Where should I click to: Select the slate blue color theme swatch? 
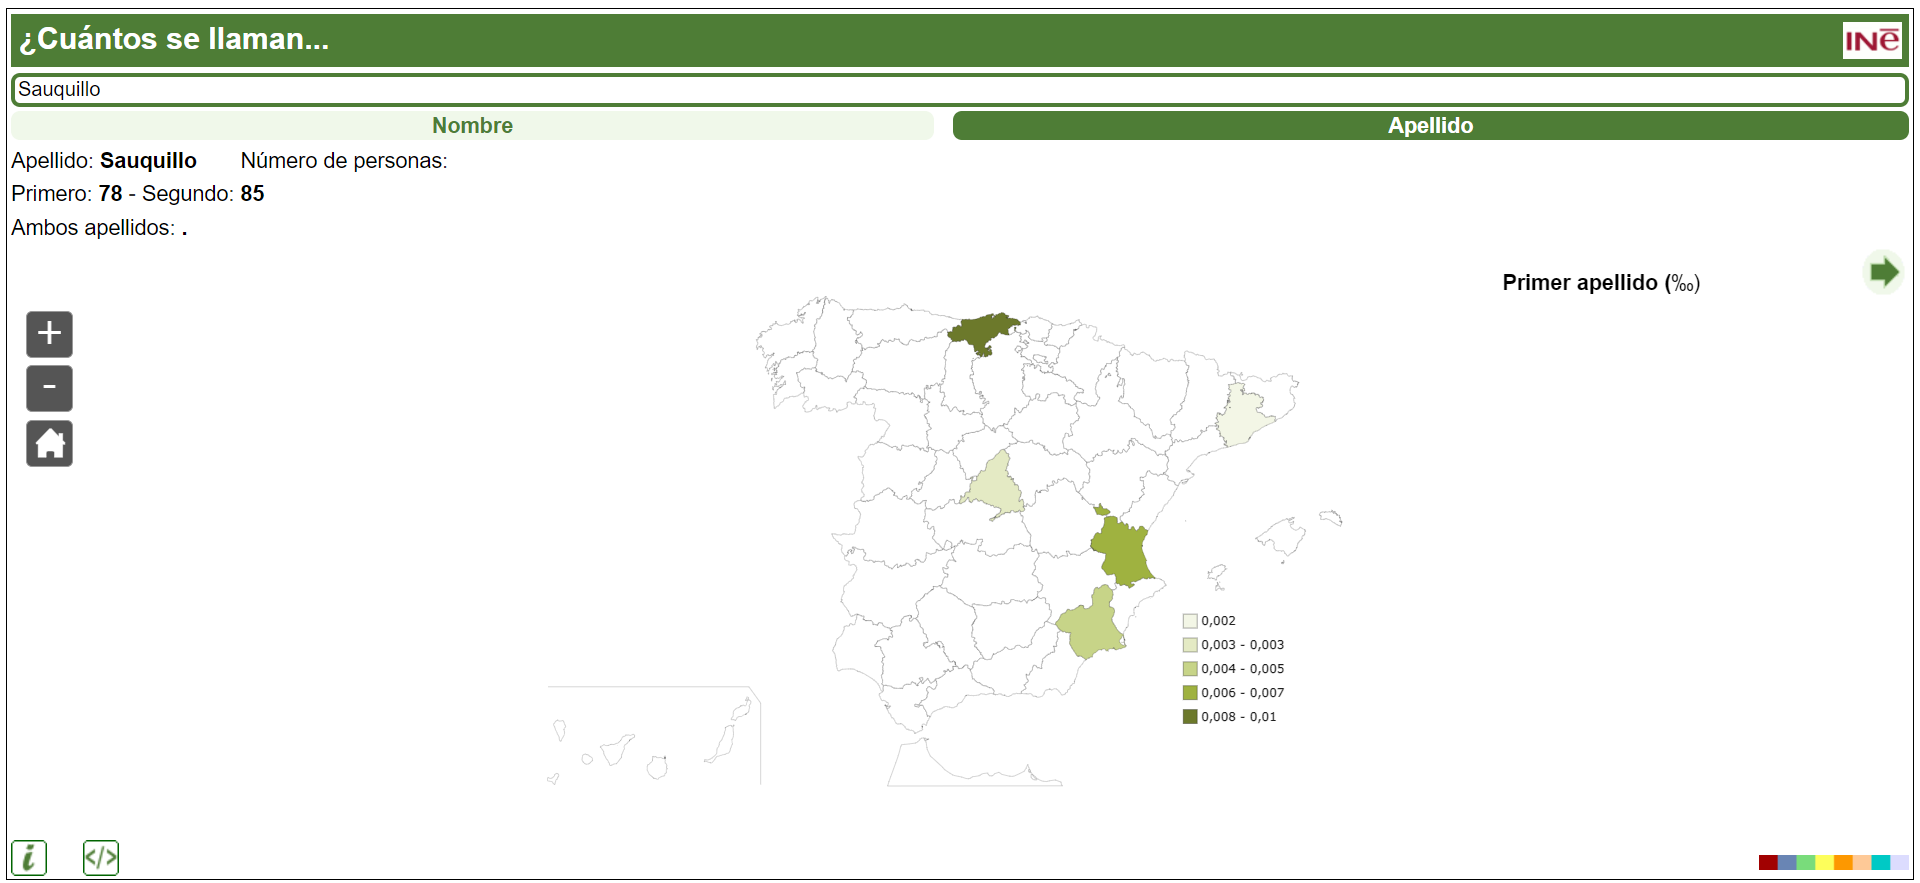[1787, 862]
